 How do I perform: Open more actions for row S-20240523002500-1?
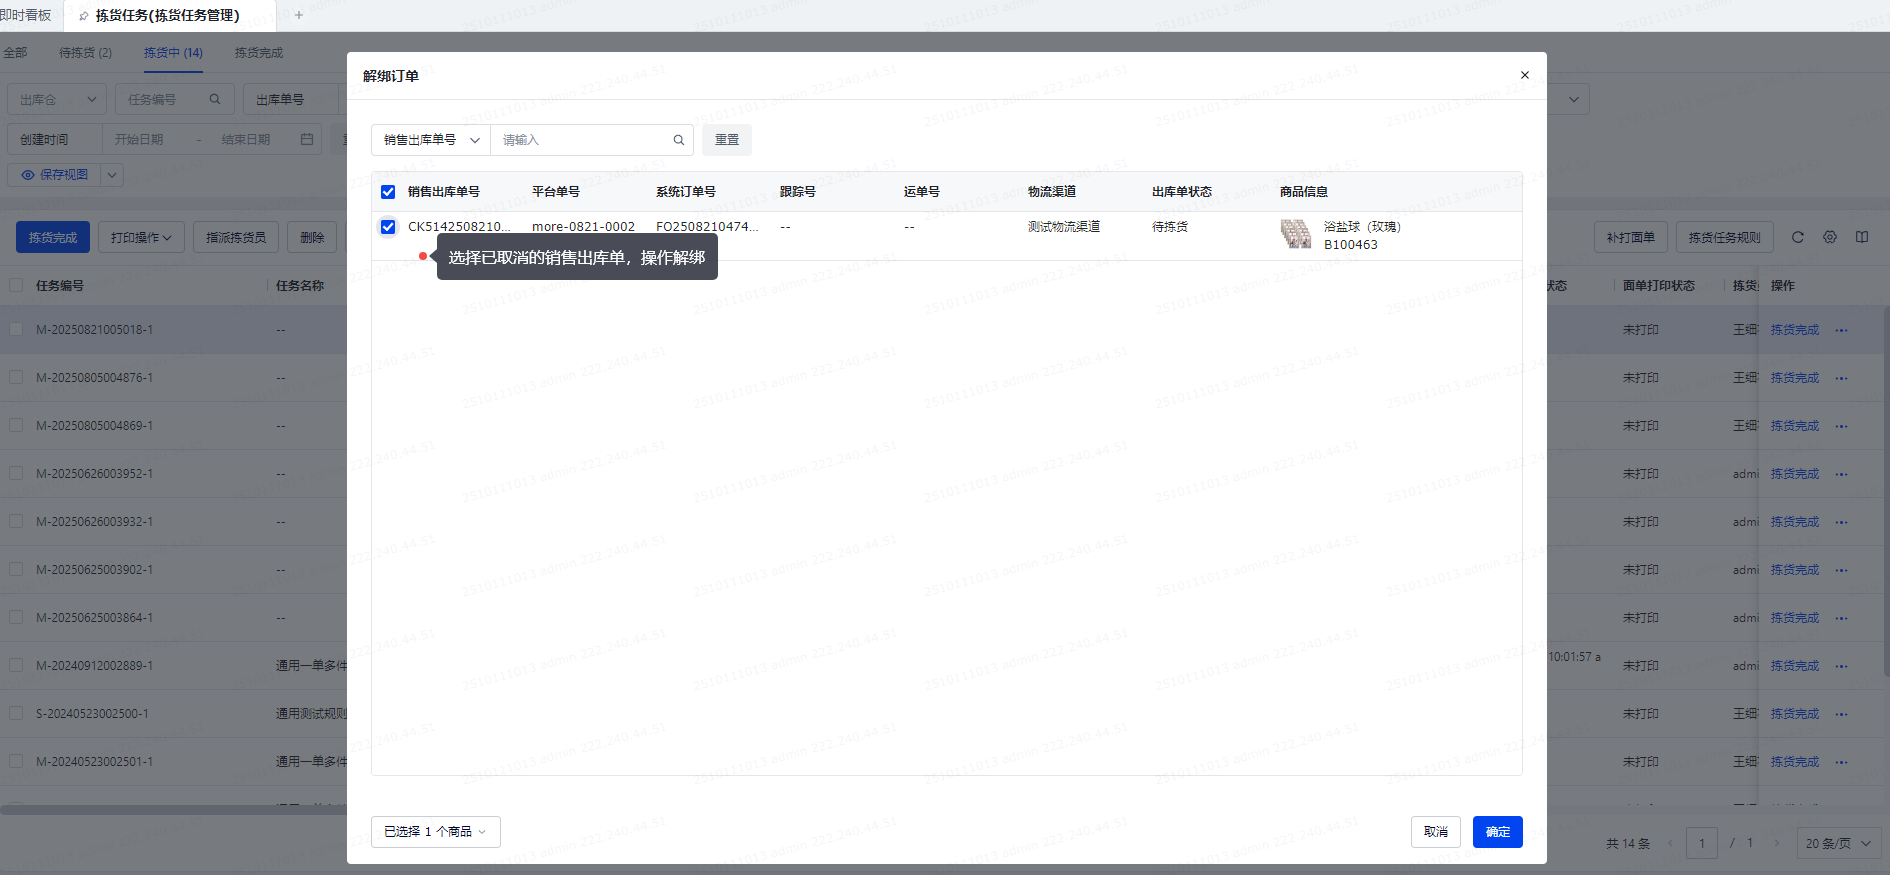(1842, 714)
